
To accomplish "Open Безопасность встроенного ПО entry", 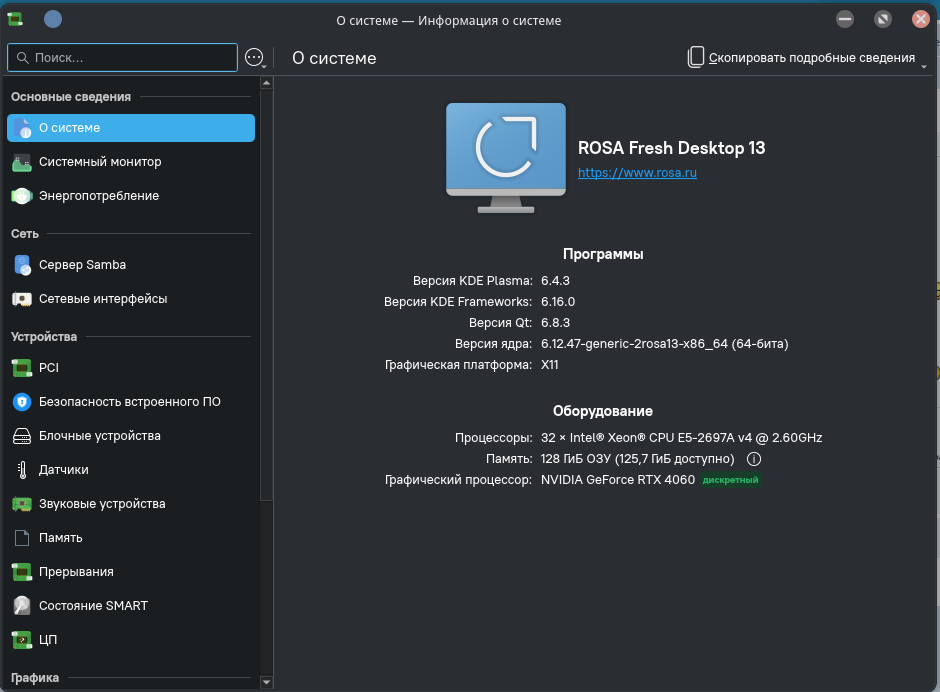I will click(131, 402).
